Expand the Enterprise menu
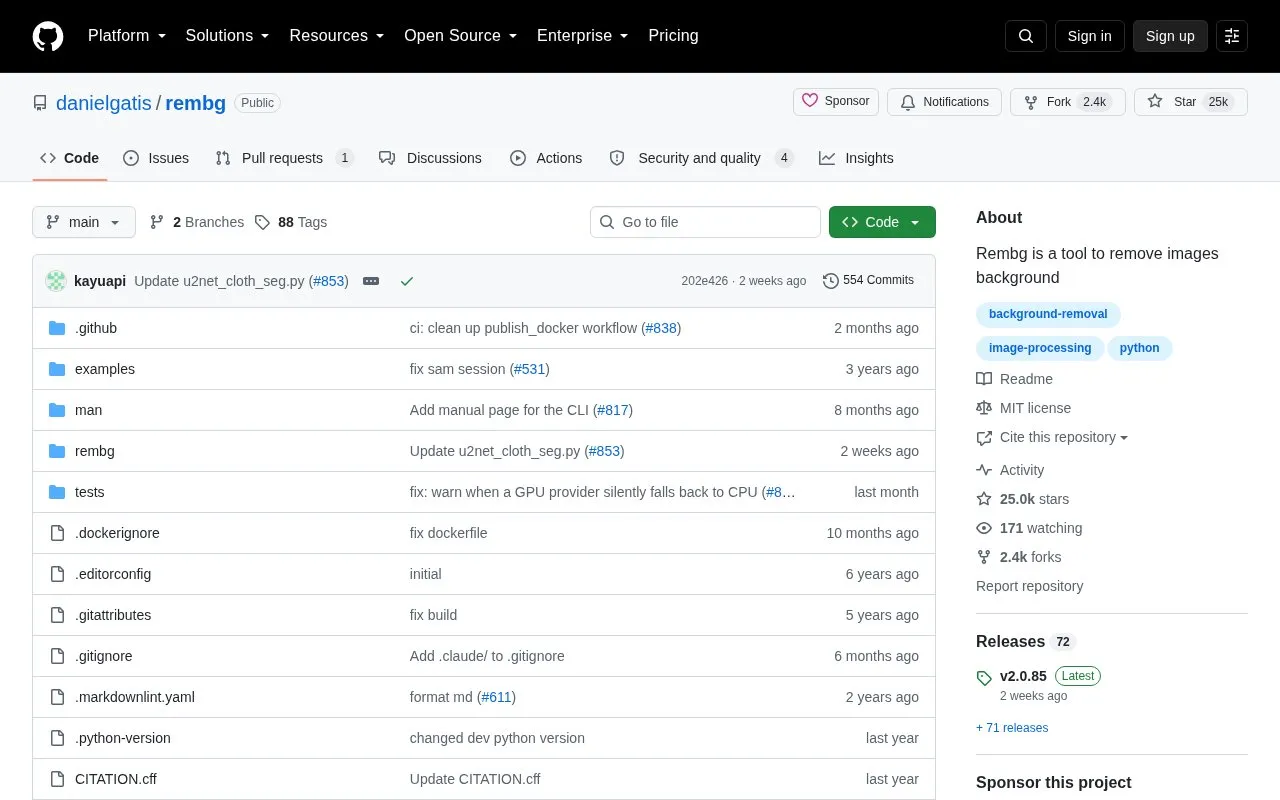 (583, 36)
